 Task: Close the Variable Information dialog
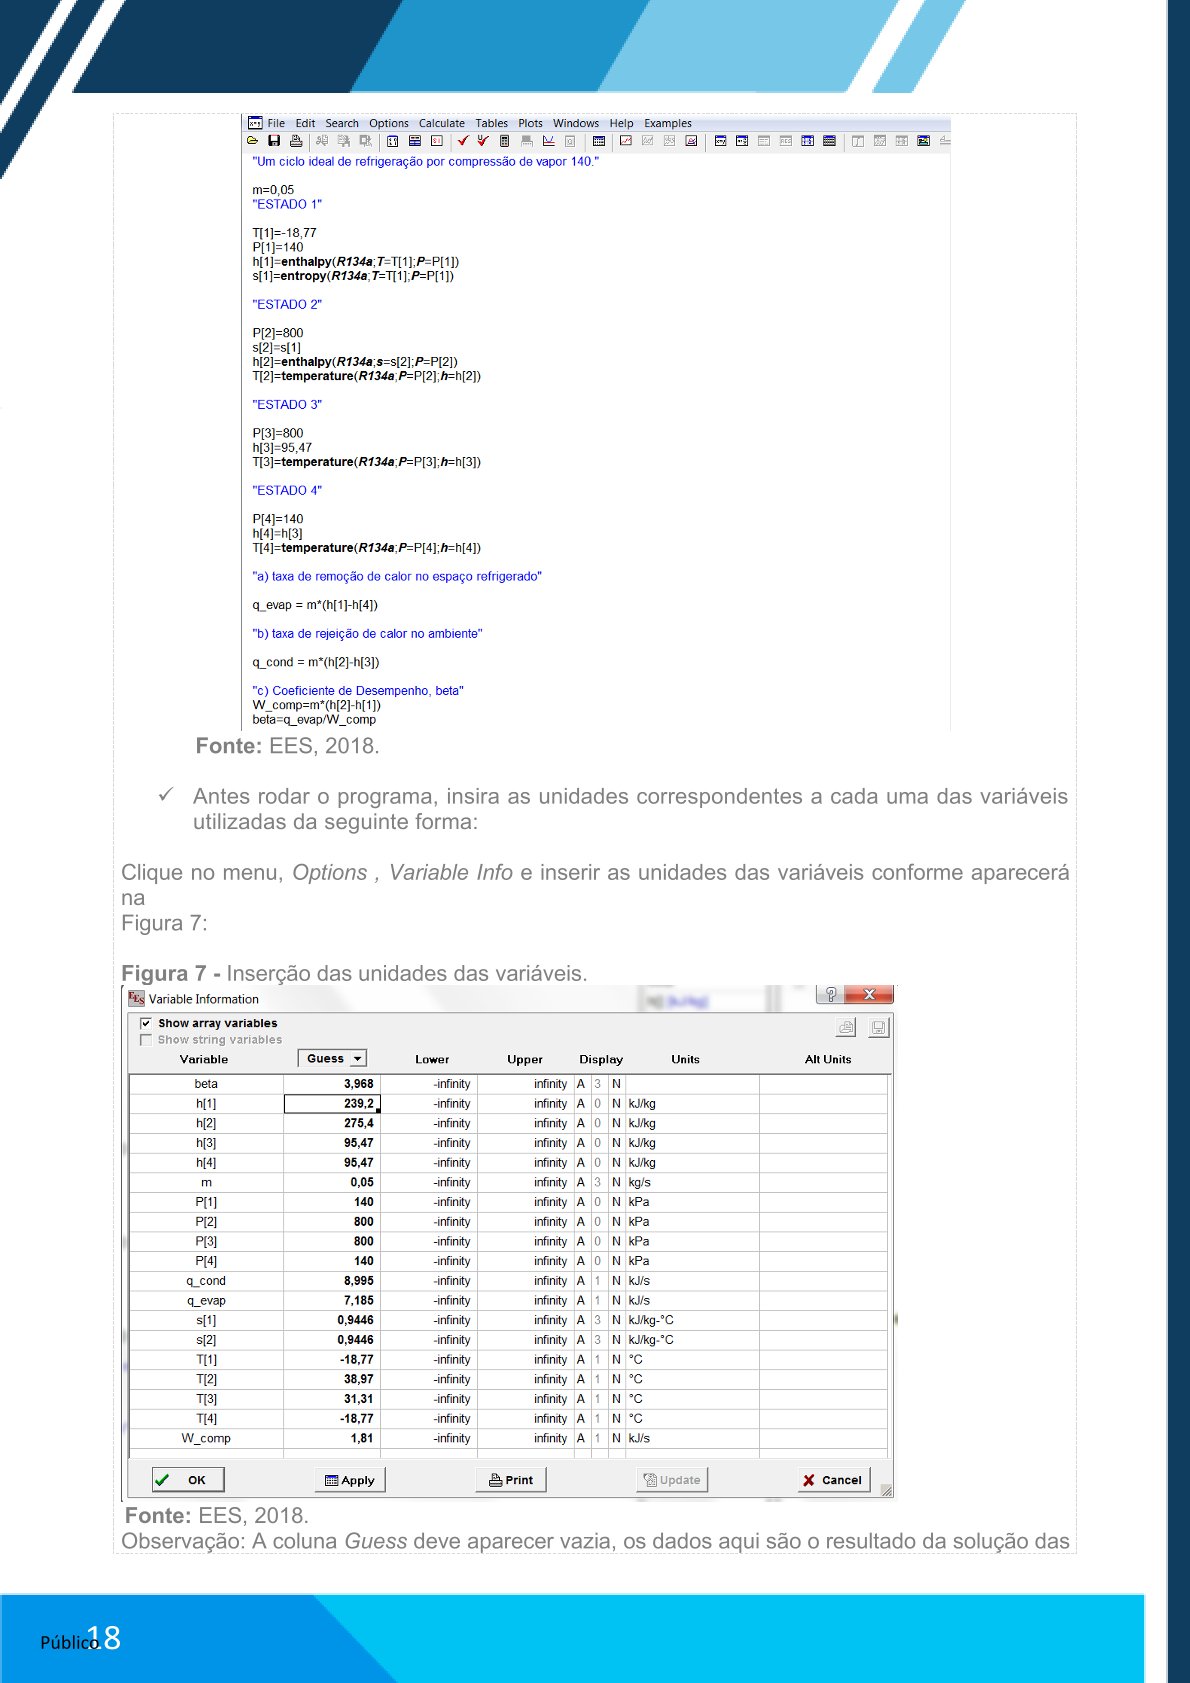pyautogui.click(x=869, y=994)
